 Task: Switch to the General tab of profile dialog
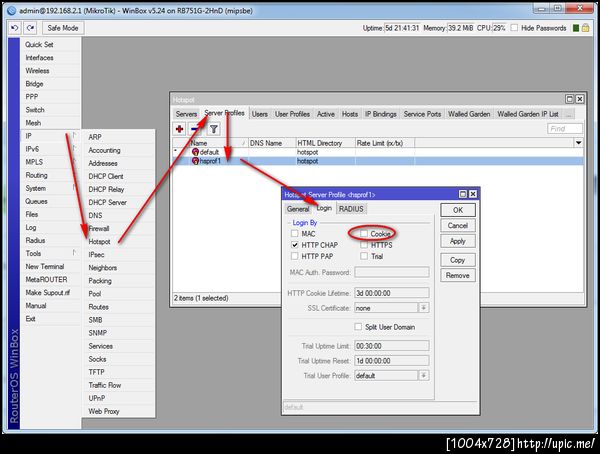(x=298, y=209)
